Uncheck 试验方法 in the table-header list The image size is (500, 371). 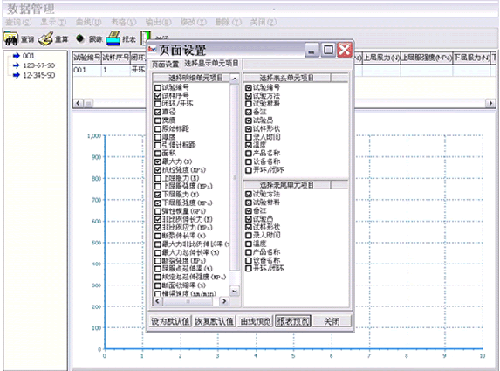pyautogui.click(x=248, y=96)
